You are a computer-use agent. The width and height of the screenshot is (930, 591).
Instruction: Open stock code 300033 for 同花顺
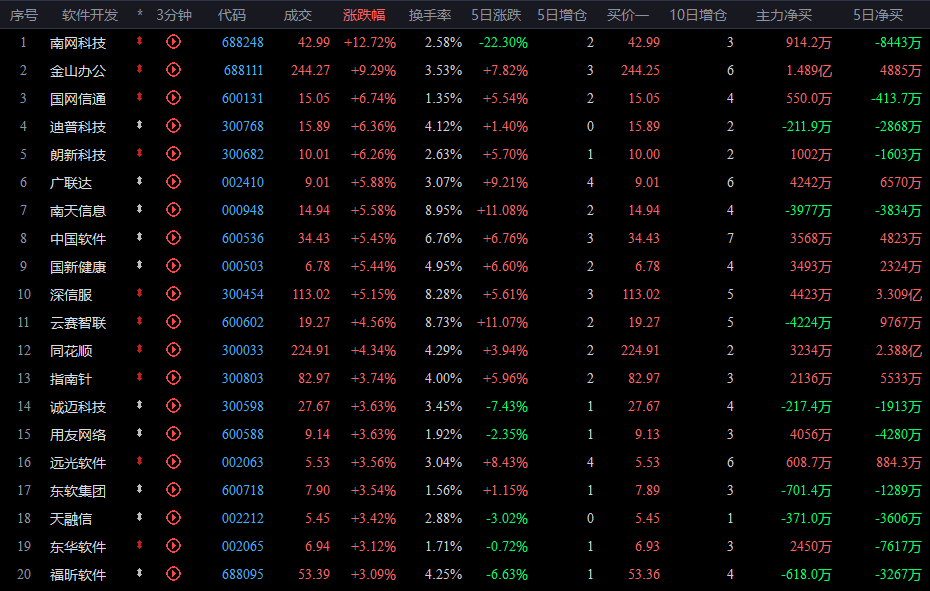243,350
